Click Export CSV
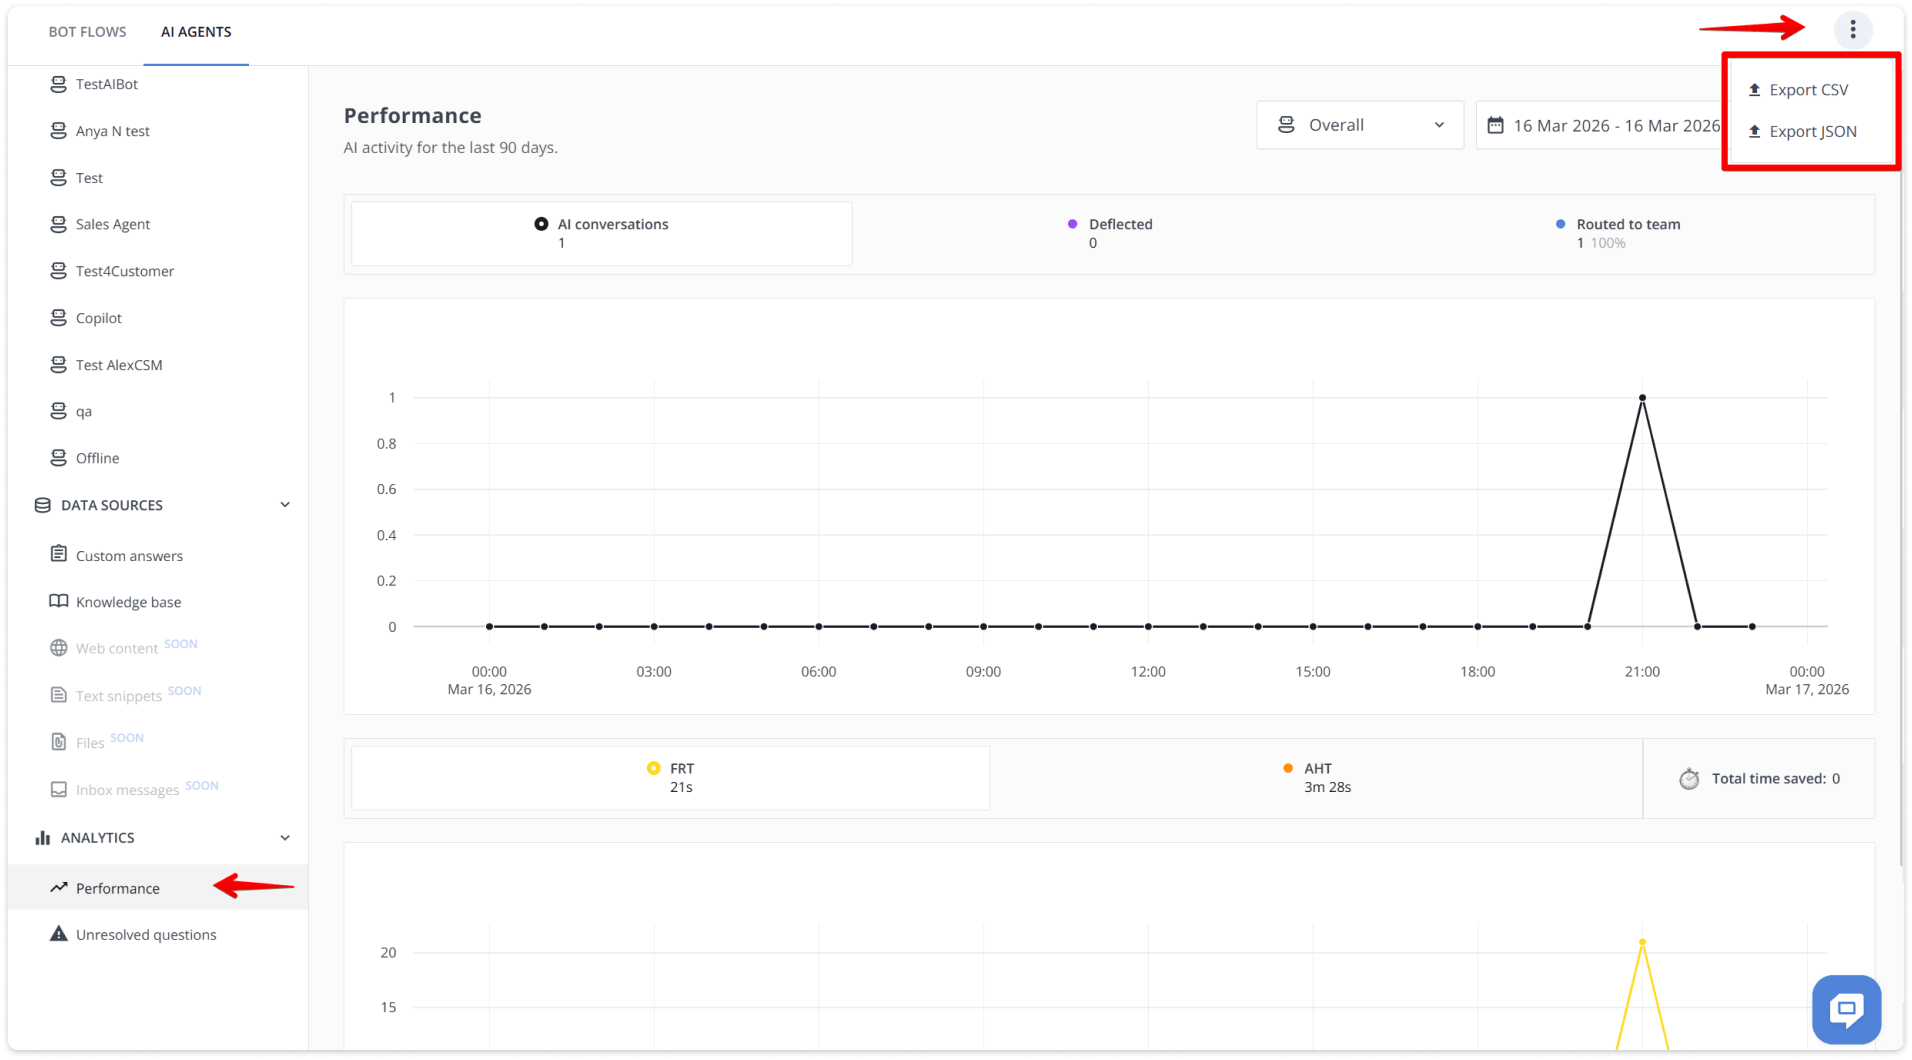Image resolution: width=1912 pixels, height=1060 pixels. click(x=1808, y=89)
